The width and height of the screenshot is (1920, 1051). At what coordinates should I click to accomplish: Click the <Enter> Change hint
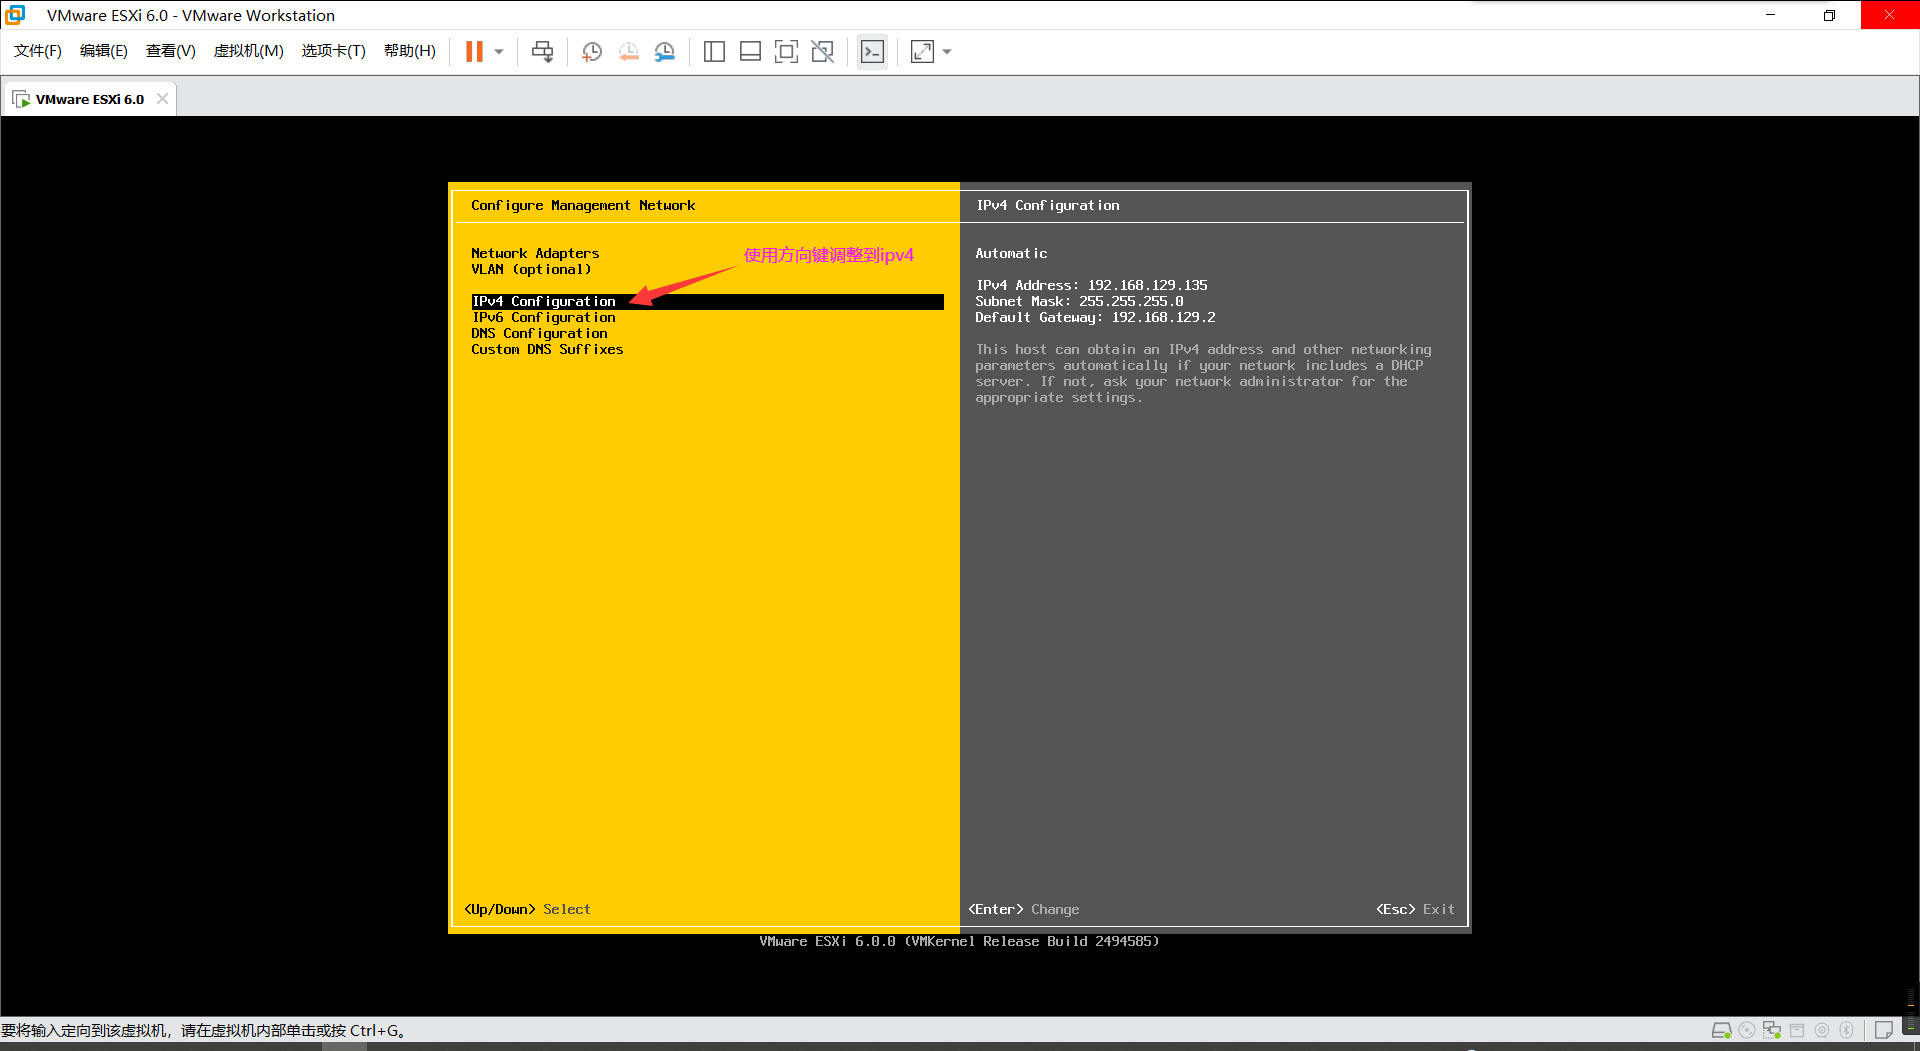[x=1024, y=910]
